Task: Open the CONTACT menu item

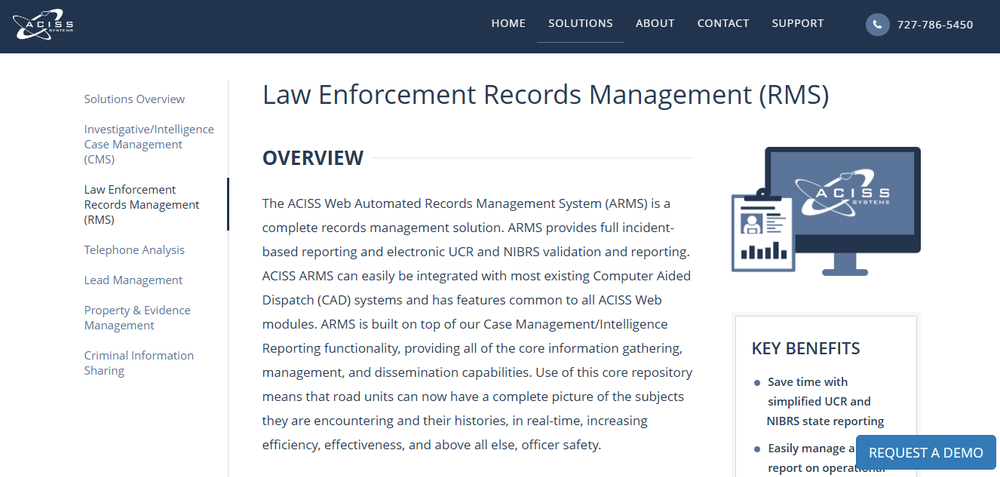Action: [723, 23]
